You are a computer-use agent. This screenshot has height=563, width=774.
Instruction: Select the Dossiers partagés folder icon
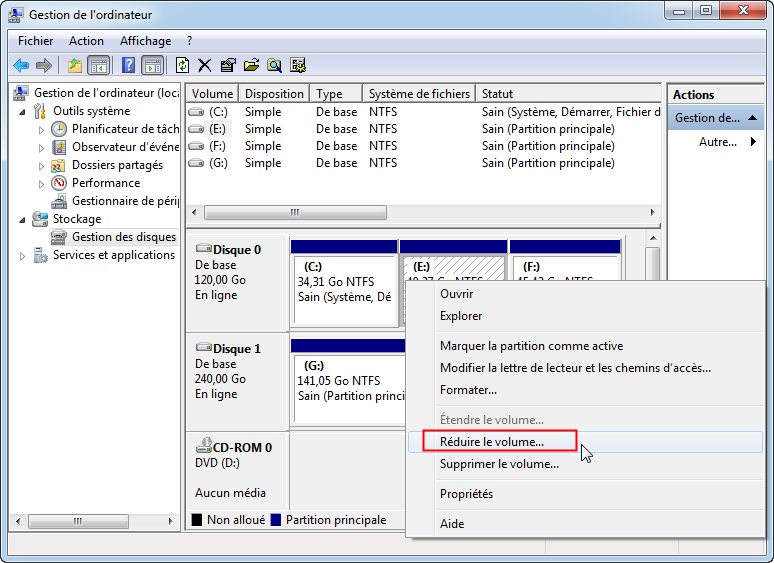pos(59,165)
